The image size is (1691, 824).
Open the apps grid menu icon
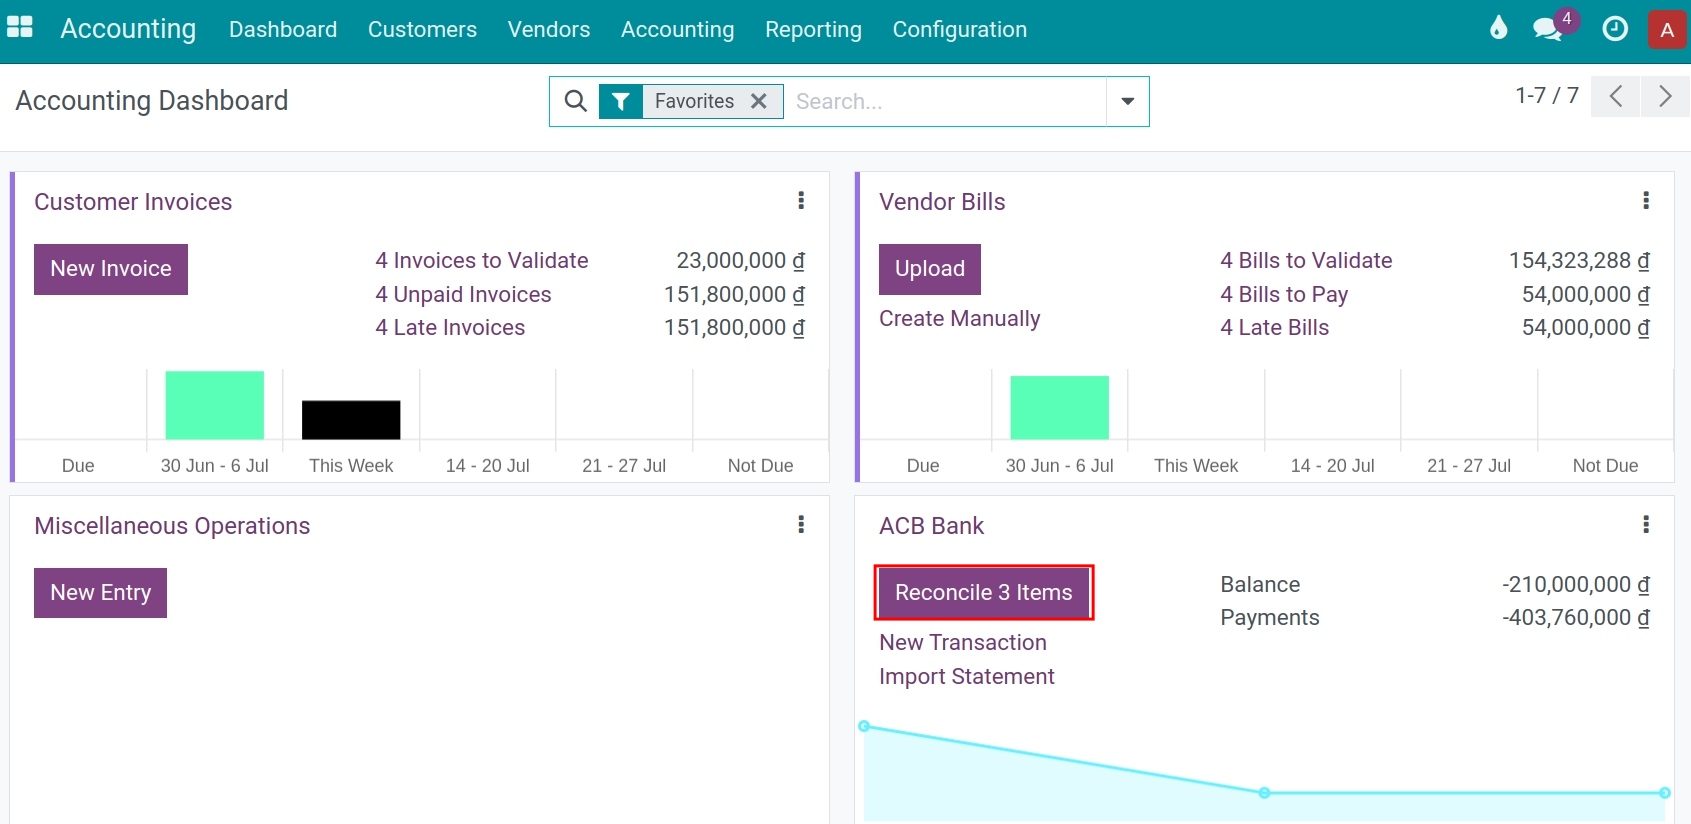point(20,28)
